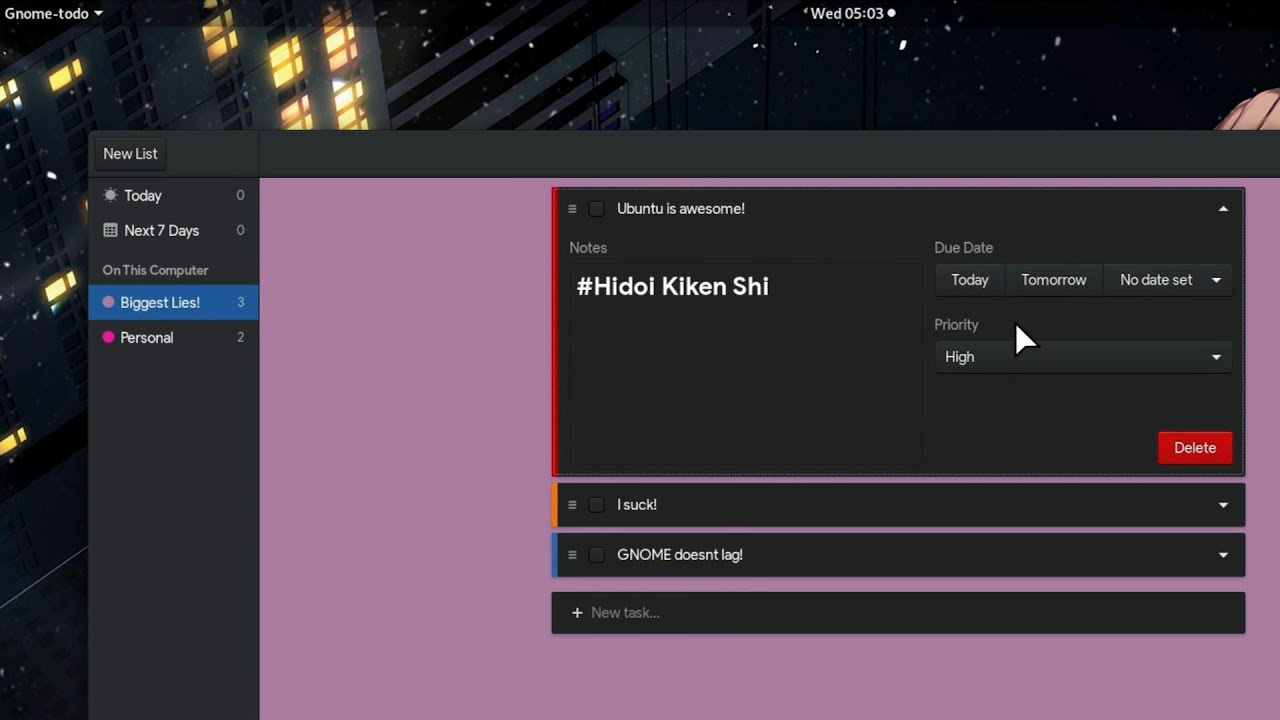Select the Today list in sidebar

pyautogui.click(x=173, y=195)
